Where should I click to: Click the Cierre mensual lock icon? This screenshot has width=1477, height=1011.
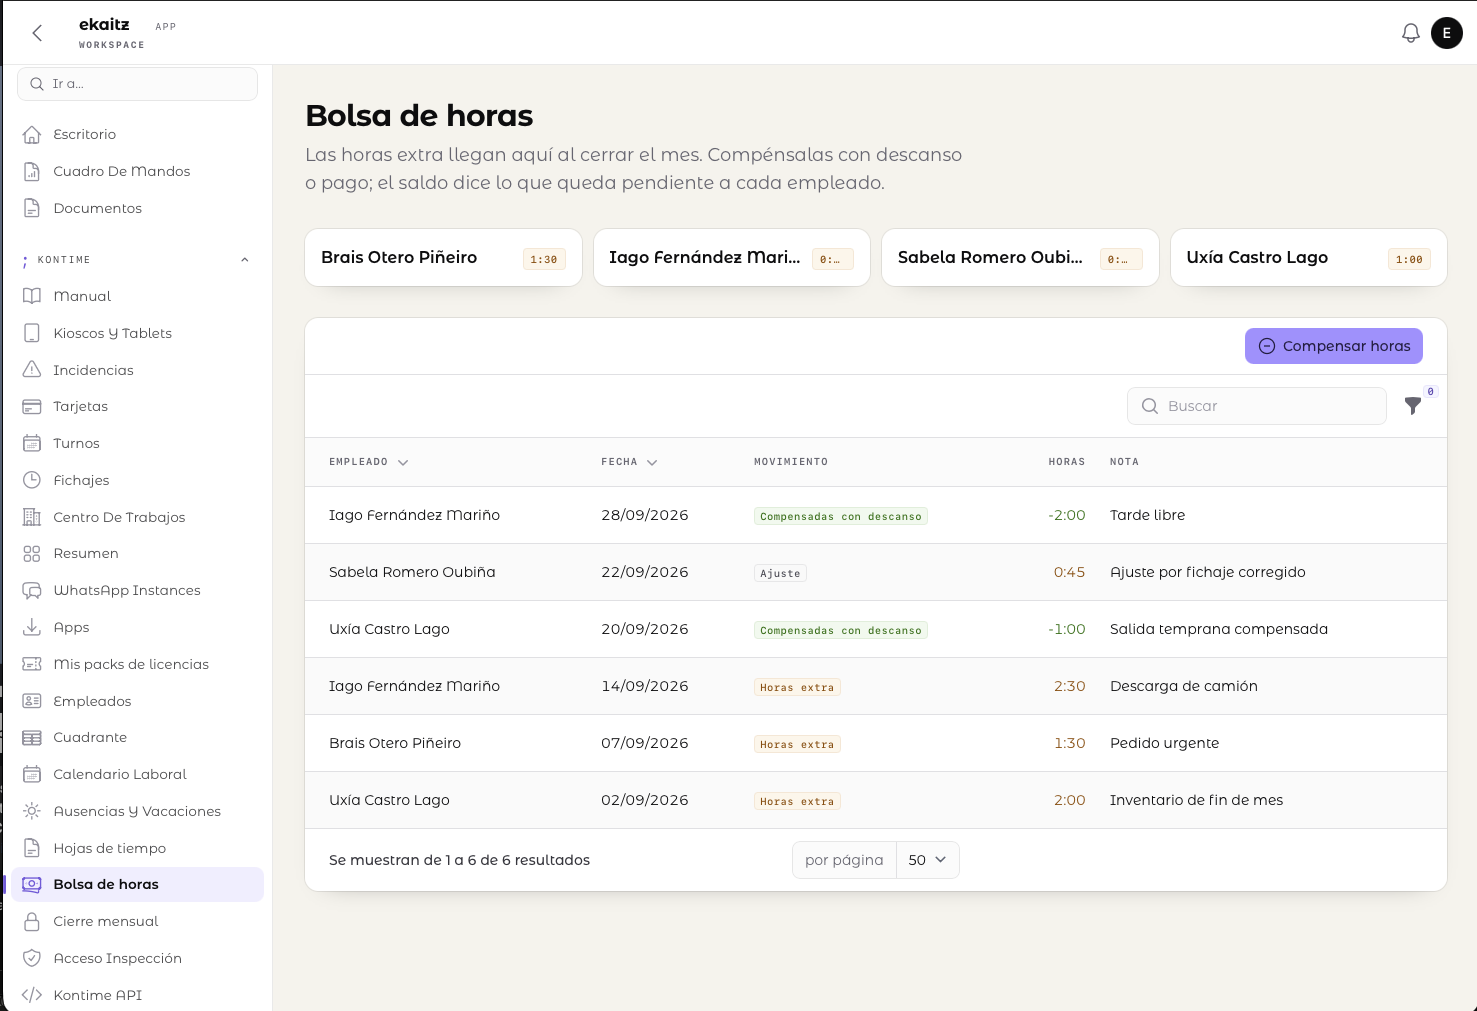point(32,921)
